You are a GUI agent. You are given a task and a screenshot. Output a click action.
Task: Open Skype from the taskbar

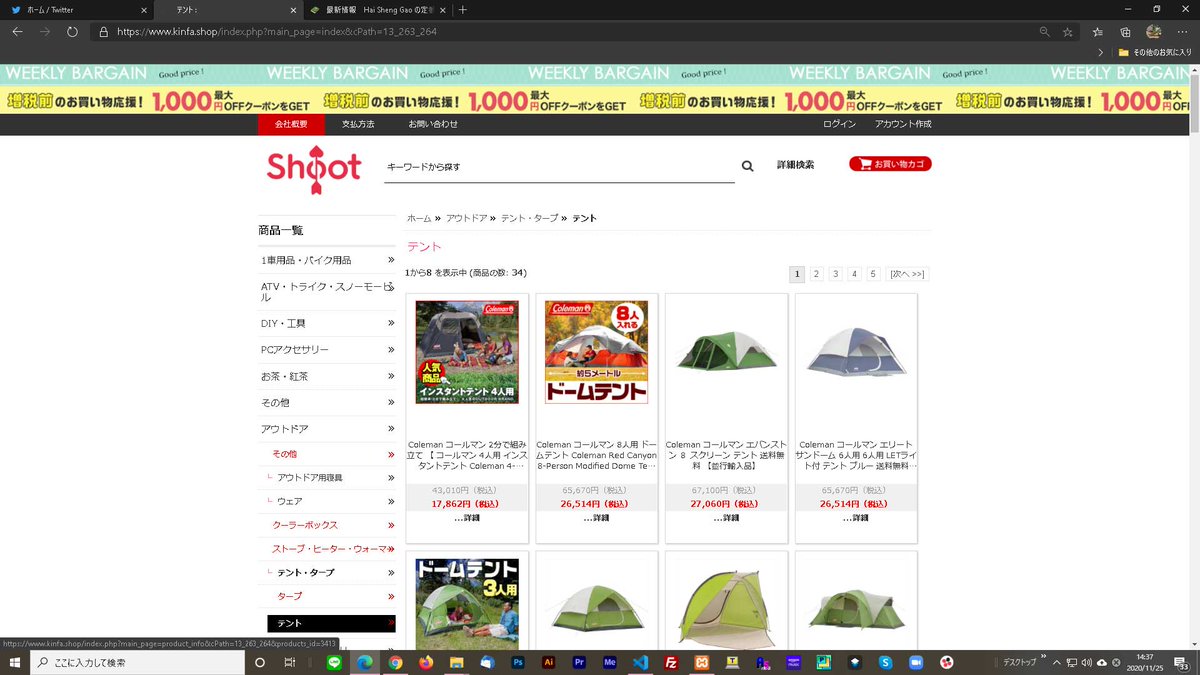[x=885, y=662]
